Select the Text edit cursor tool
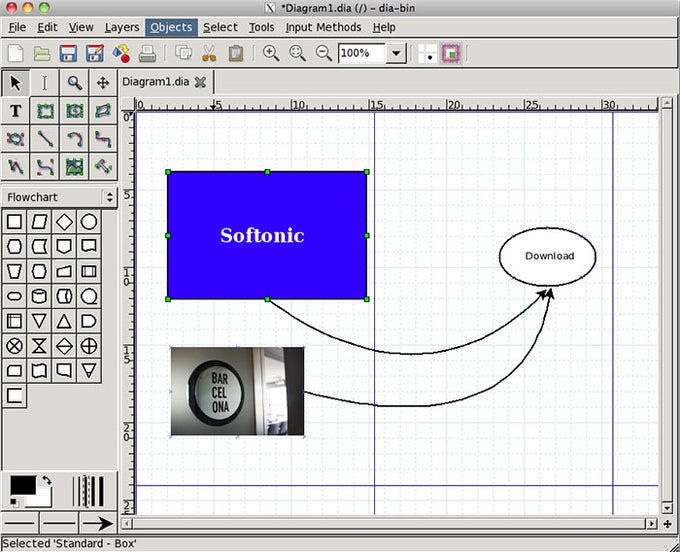Screen dimensions: 680x552 click(x=44, y=83)
